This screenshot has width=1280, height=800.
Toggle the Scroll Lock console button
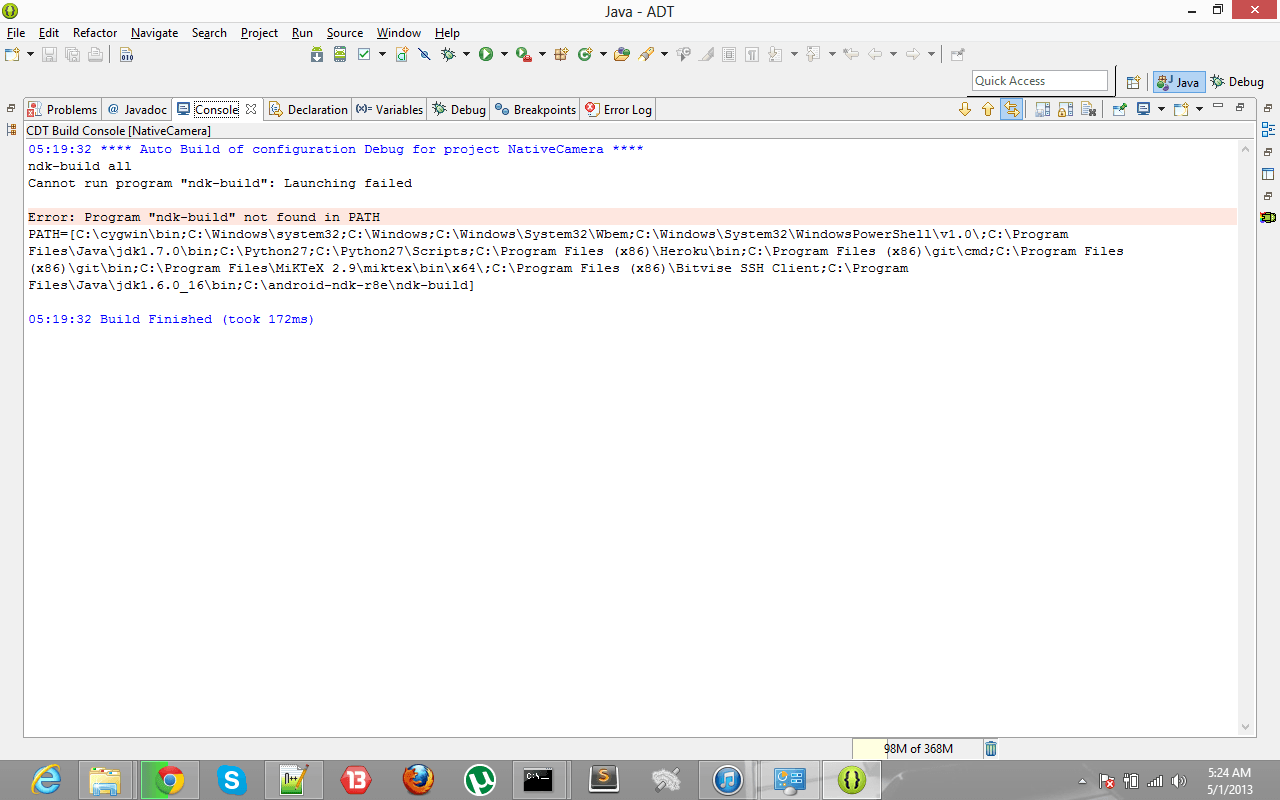pos(1065,109)
